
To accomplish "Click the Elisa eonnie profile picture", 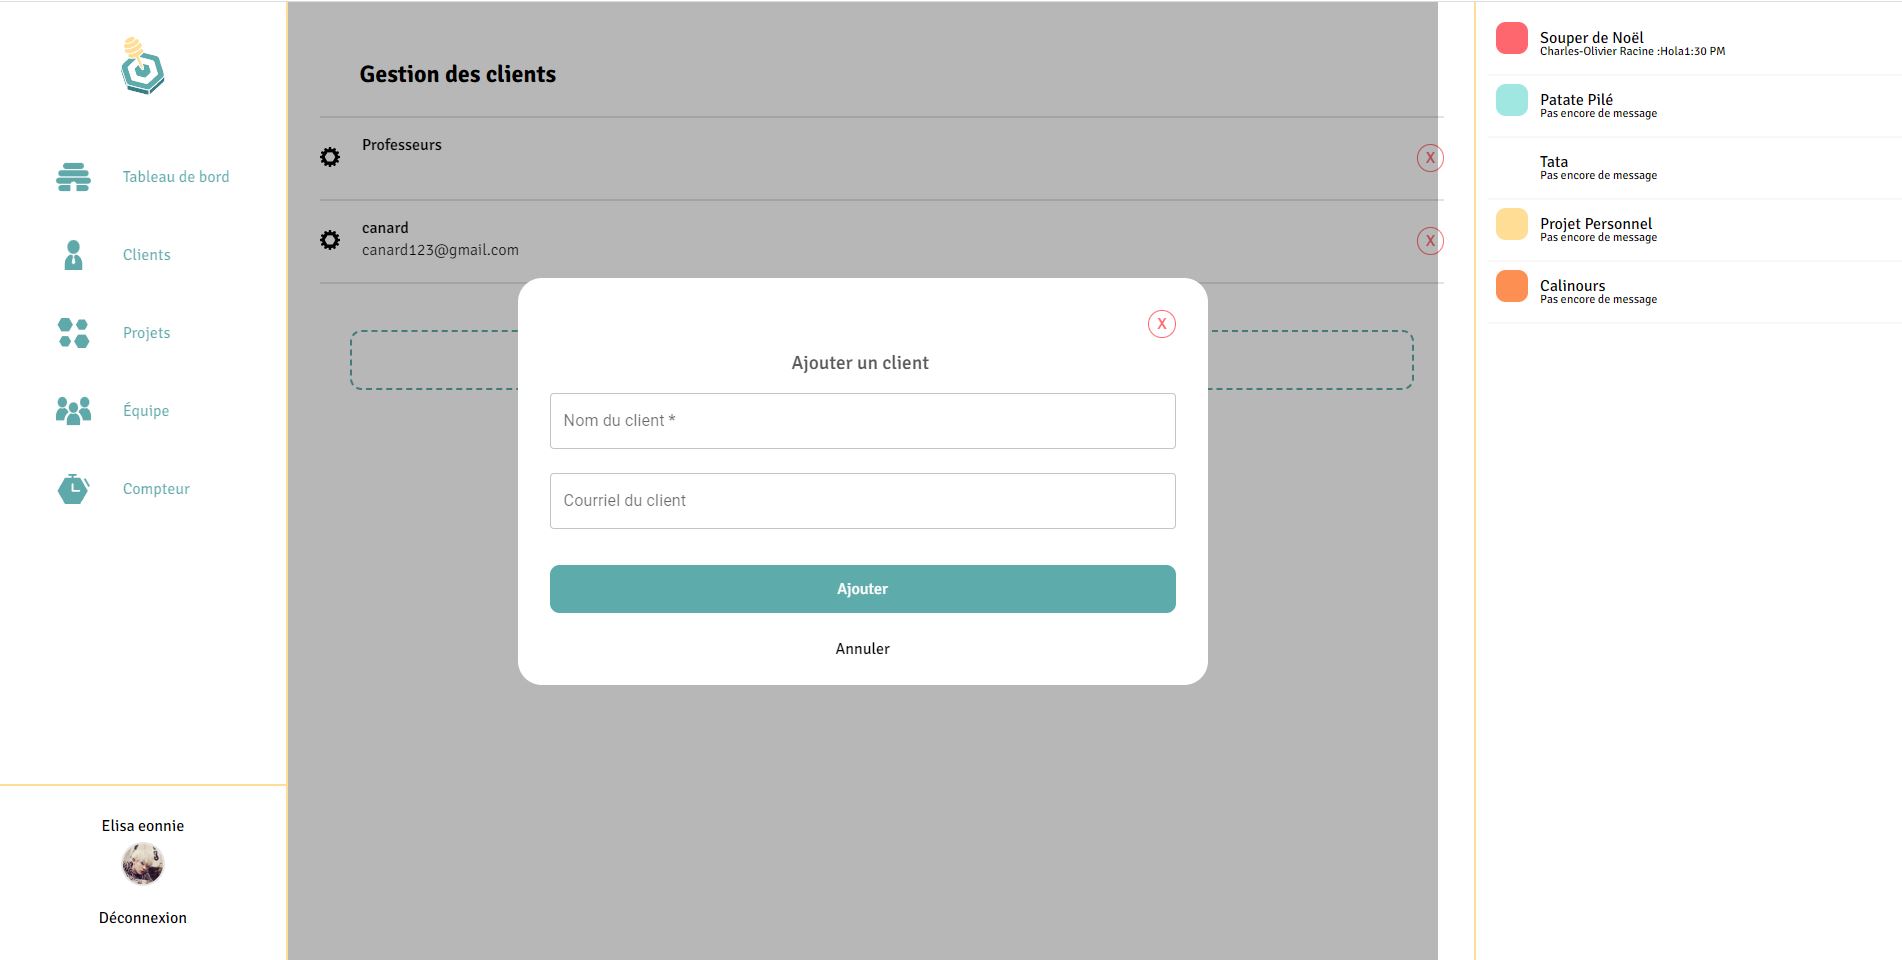I will coord(143,864).
